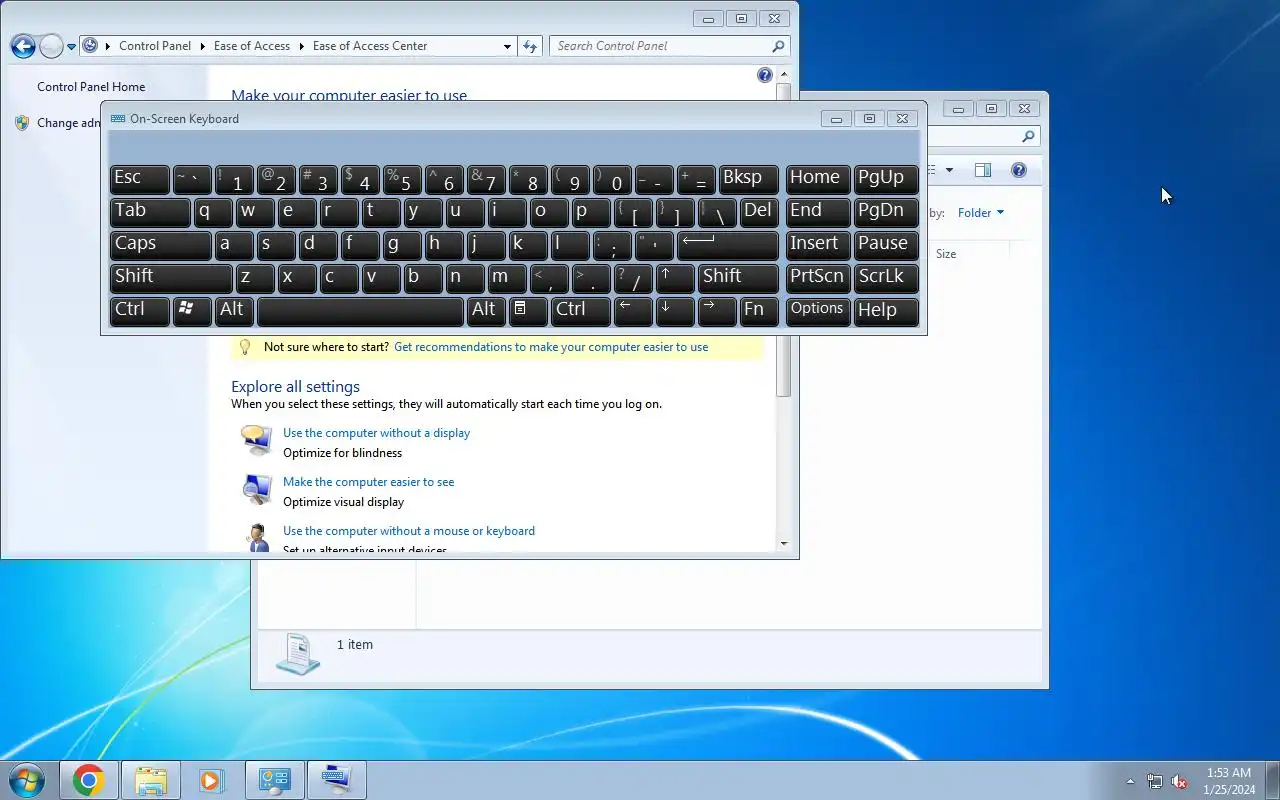Click the number 5 key
Screen dimensions: 1280x800
pyautogui.click(x=402, y=179)
